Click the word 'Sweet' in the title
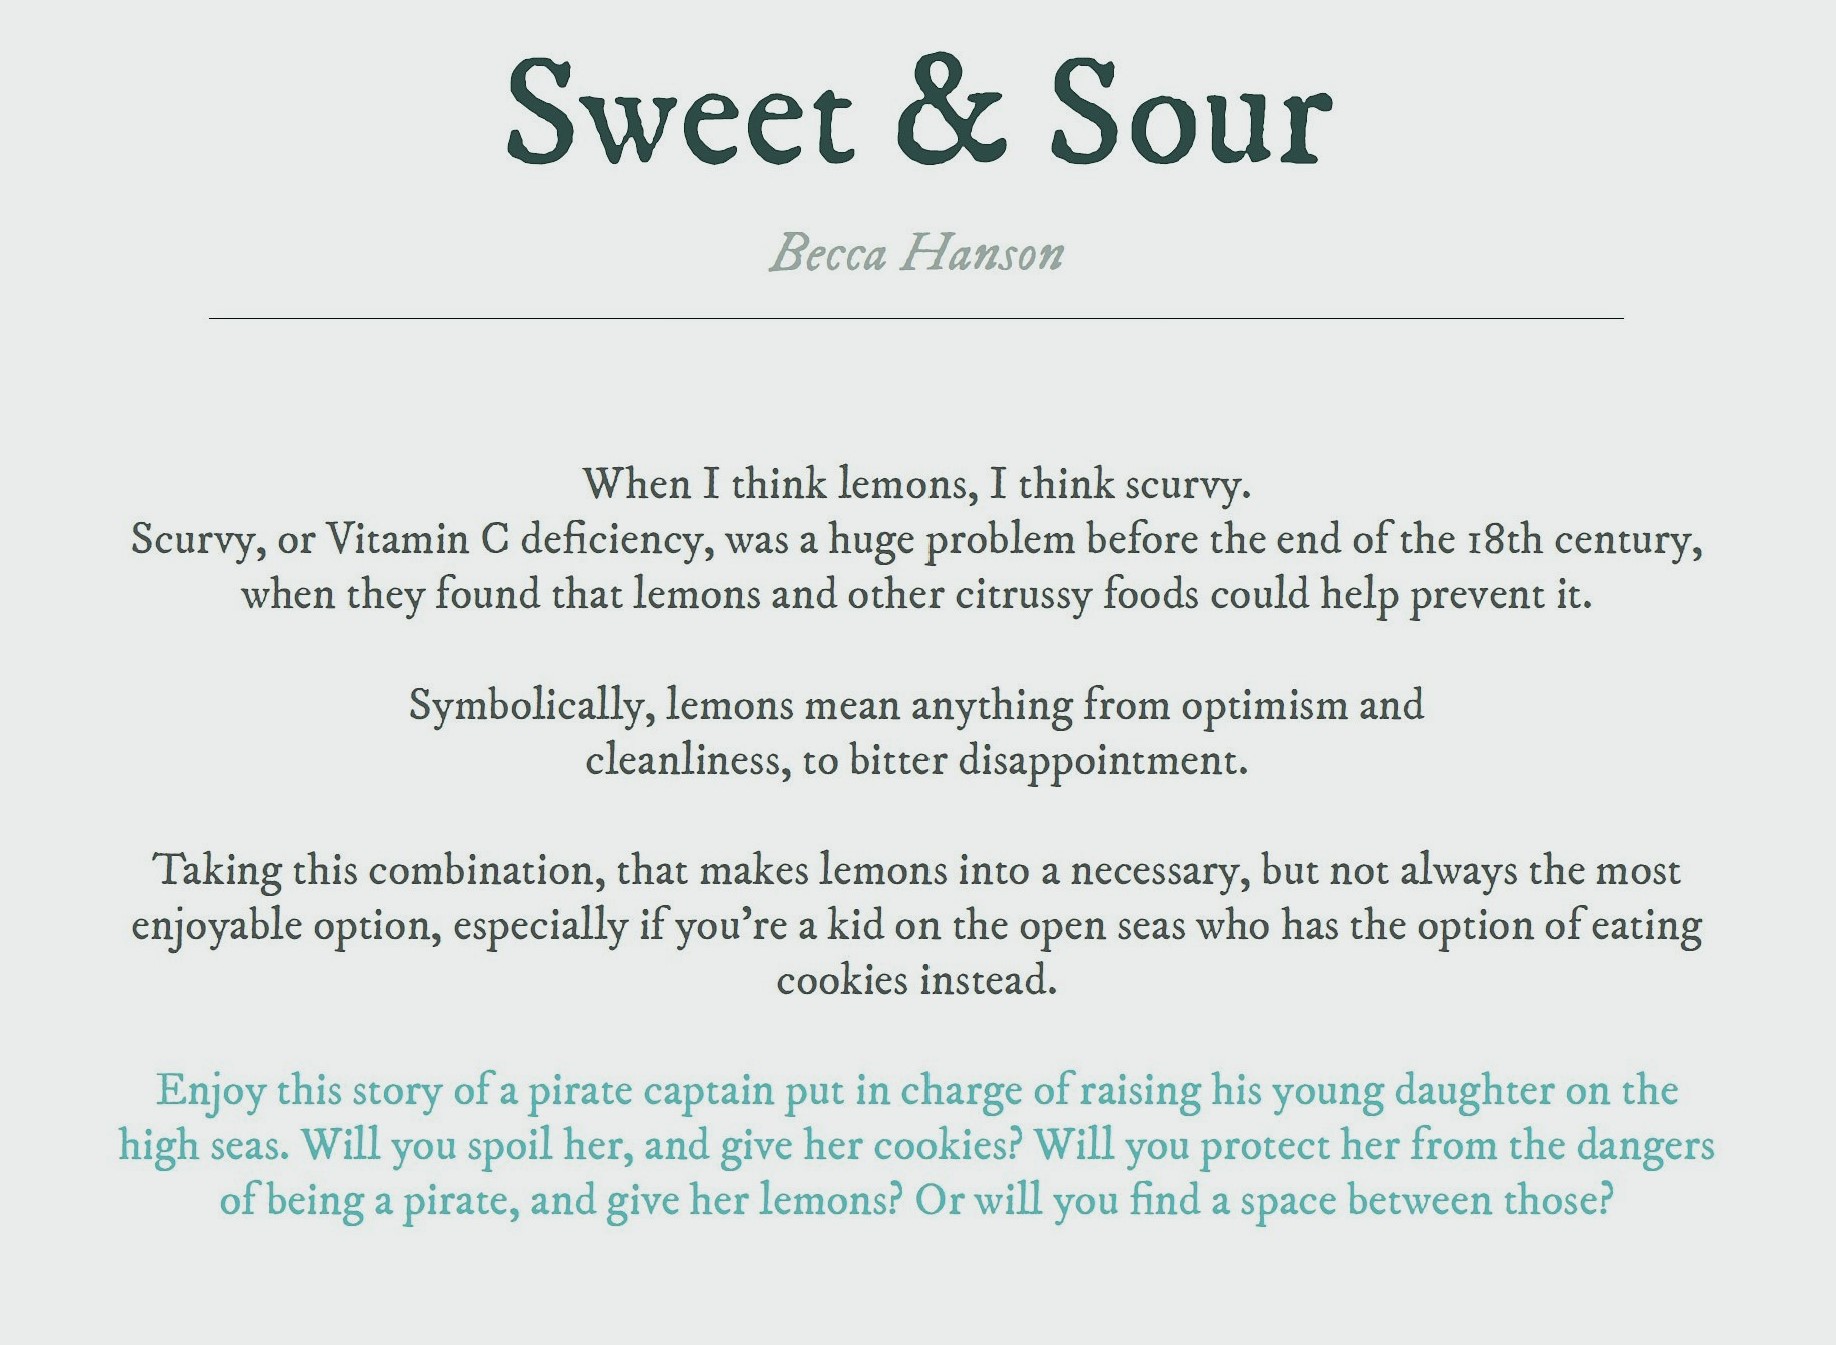The image size is (1836, 1345). tap(681, 110)
